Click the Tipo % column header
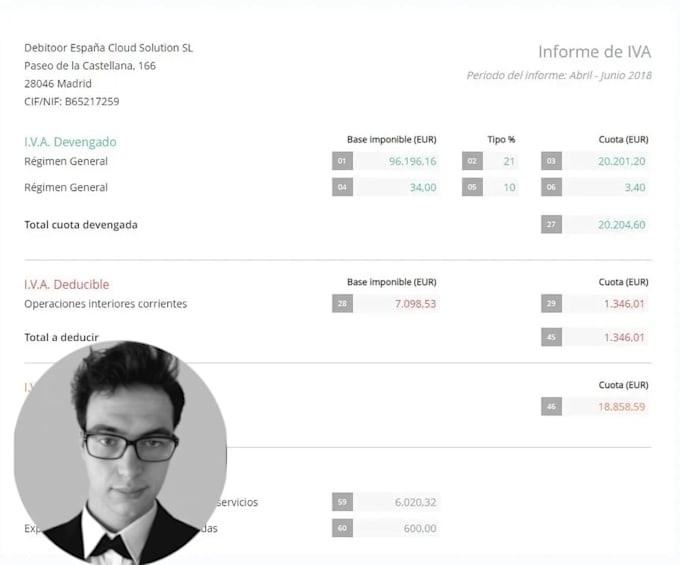Screen dimensions: 680x565 click(501, 140)
